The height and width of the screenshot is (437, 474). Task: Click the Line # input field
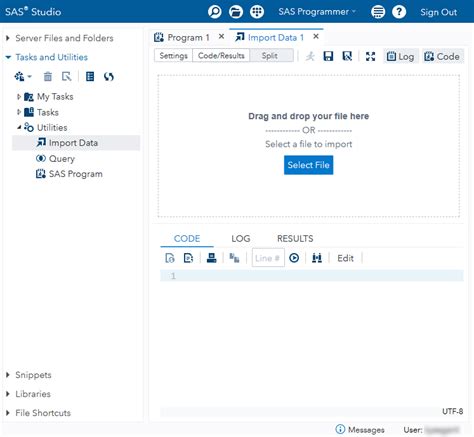[x=268, y=258]
